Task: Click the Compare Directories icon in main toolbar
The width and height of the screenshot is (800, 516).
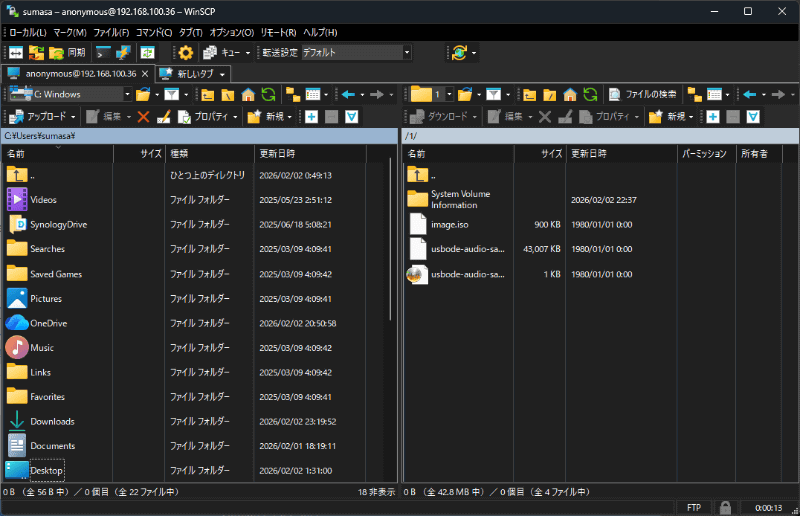Action: [16, 53]
